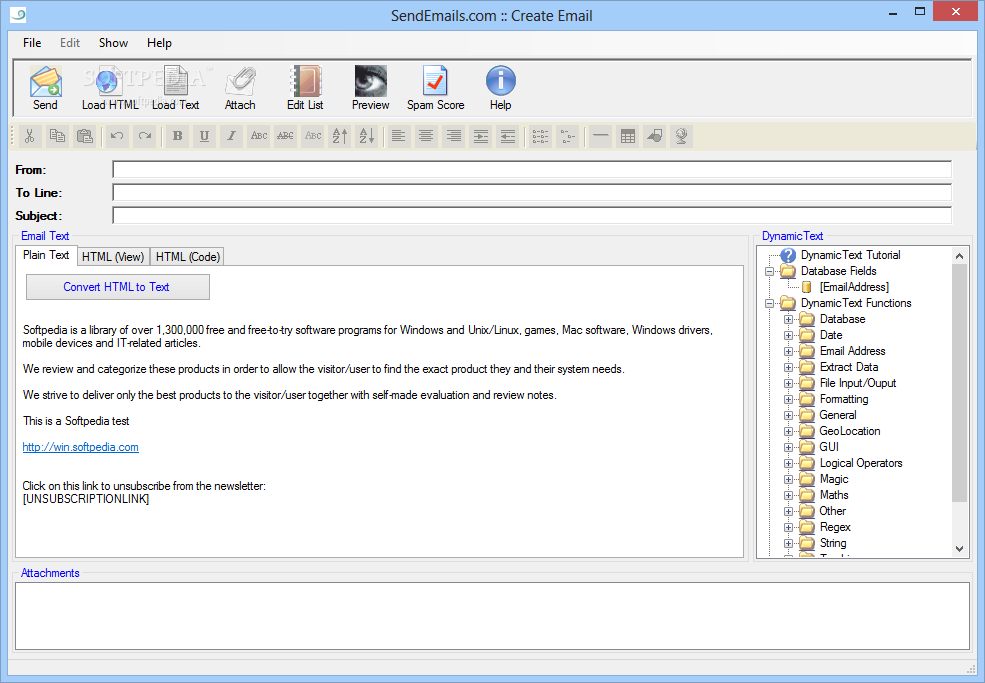Expand the Formatting folder
The image size is (985, 683).
pyautogui.click(x=788, y=400)
